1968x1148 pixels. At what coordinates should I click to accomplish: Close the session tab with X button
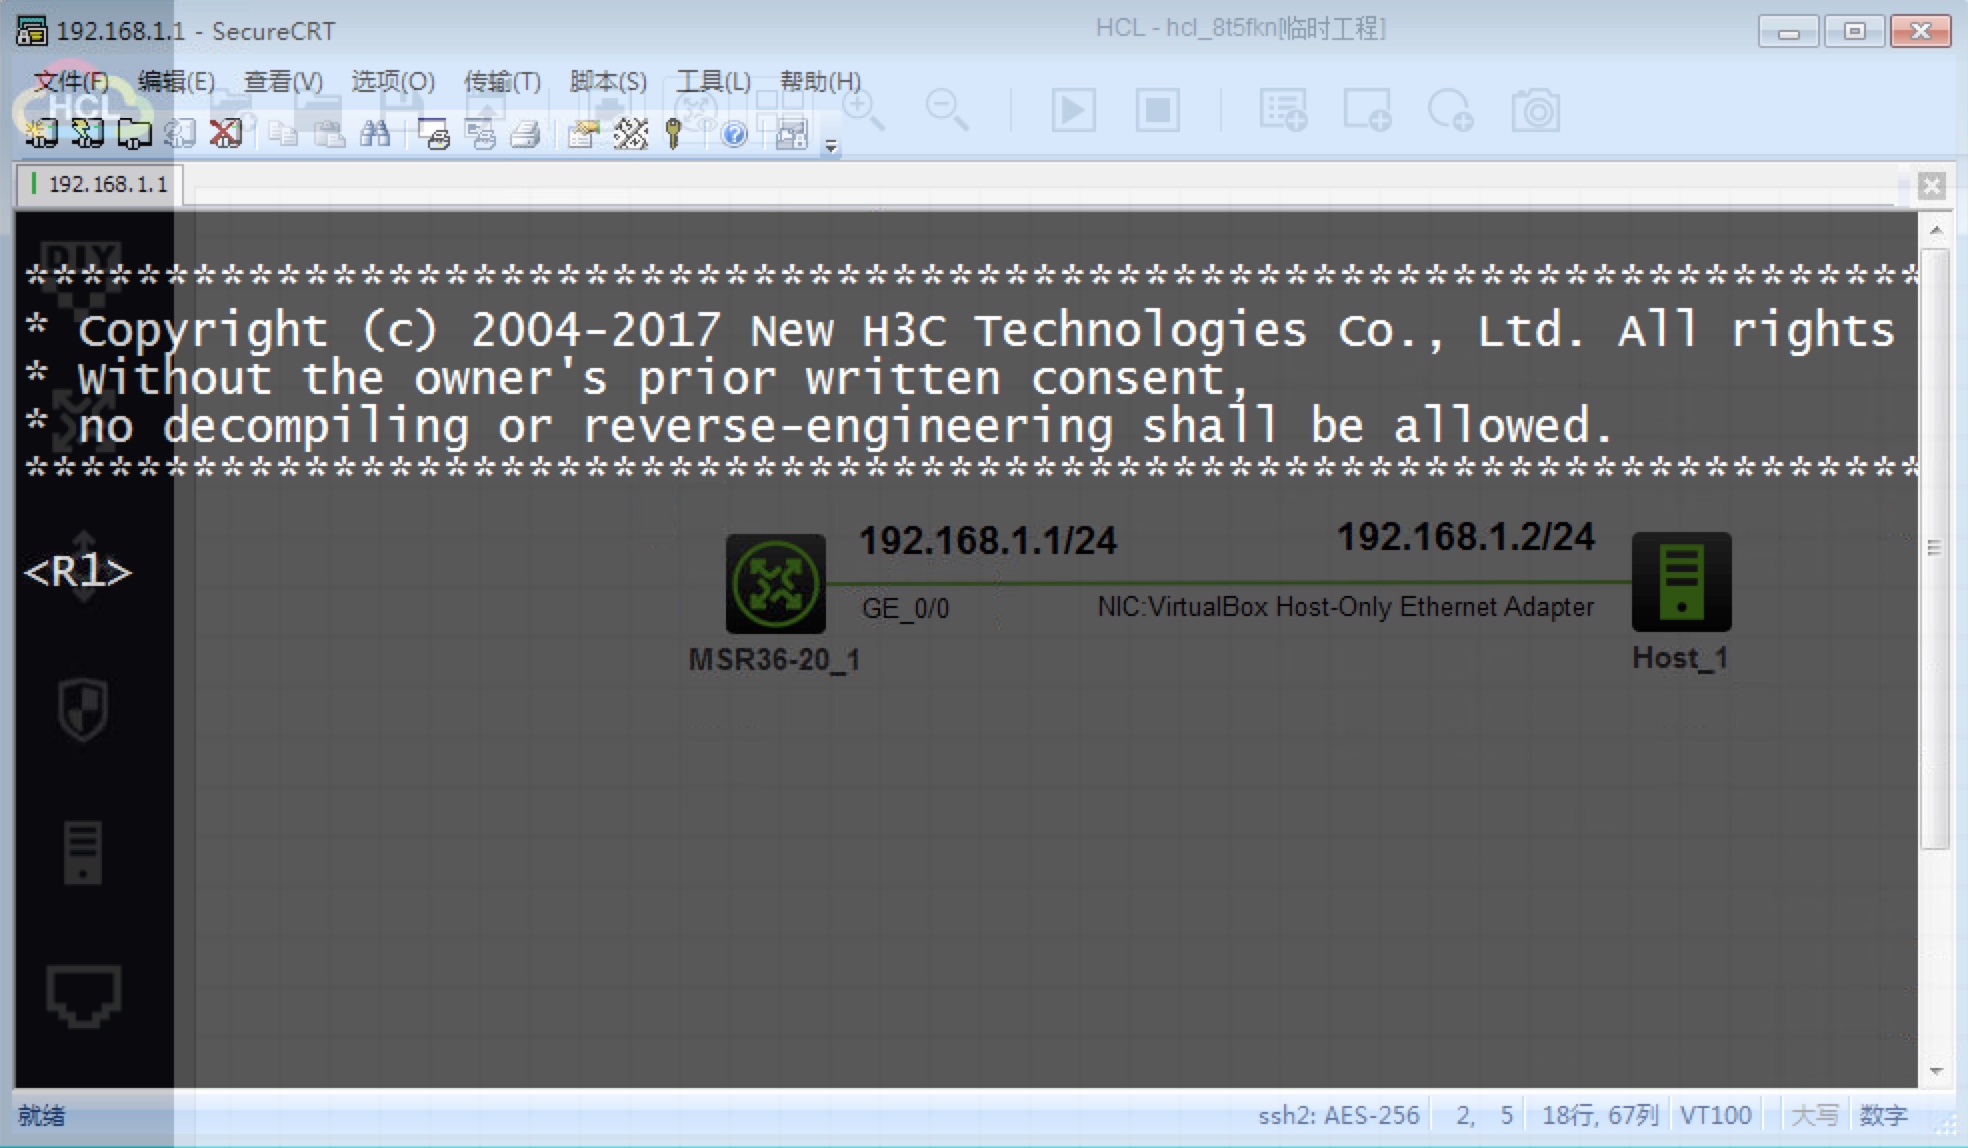pyautogui.click(x=1931, y=185)
